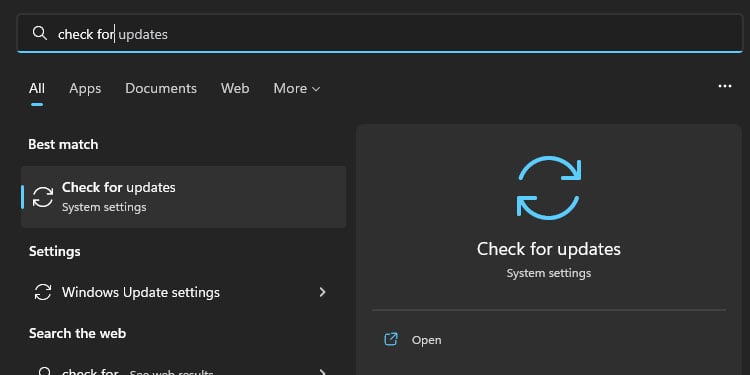Image resolution: width=750 pixels, height=375 pixels.
Task: Click the Check for updates title in preview pane
Action: [x=549, y=249]
